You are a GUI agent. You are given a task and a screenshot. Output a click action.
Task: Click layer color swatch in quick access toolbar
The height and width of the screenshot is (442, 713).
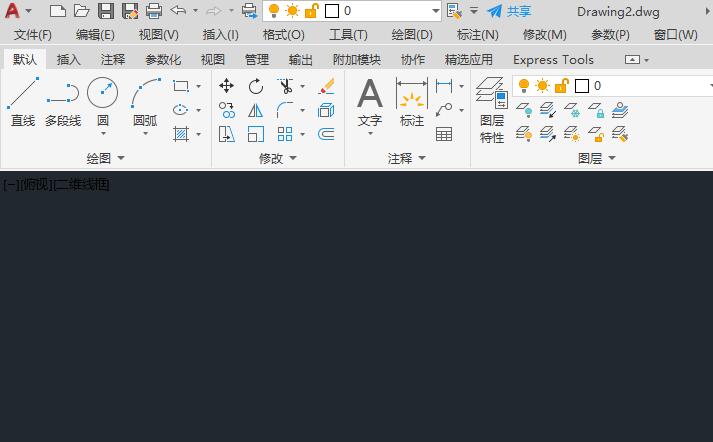tap(332, 10)
